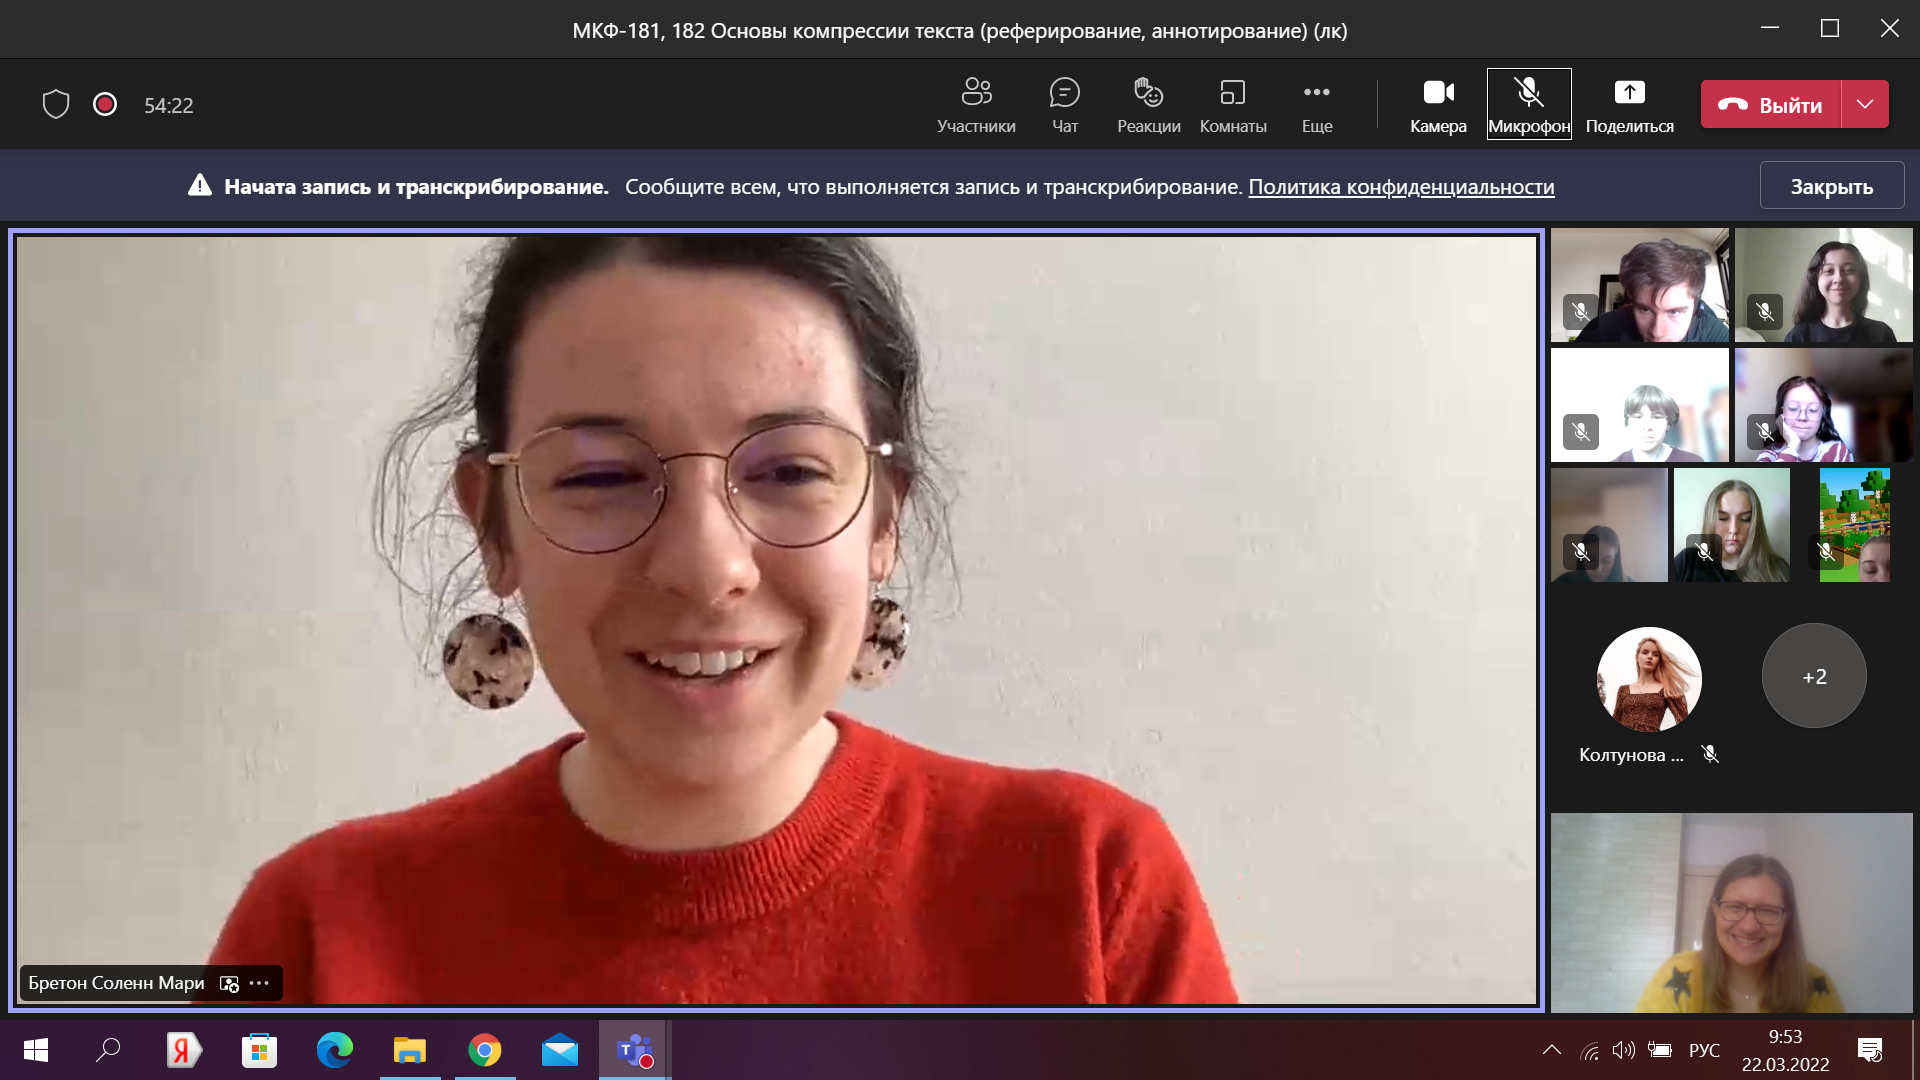
Task: Open the Еще more actions menu
Action: (1316, 104)
